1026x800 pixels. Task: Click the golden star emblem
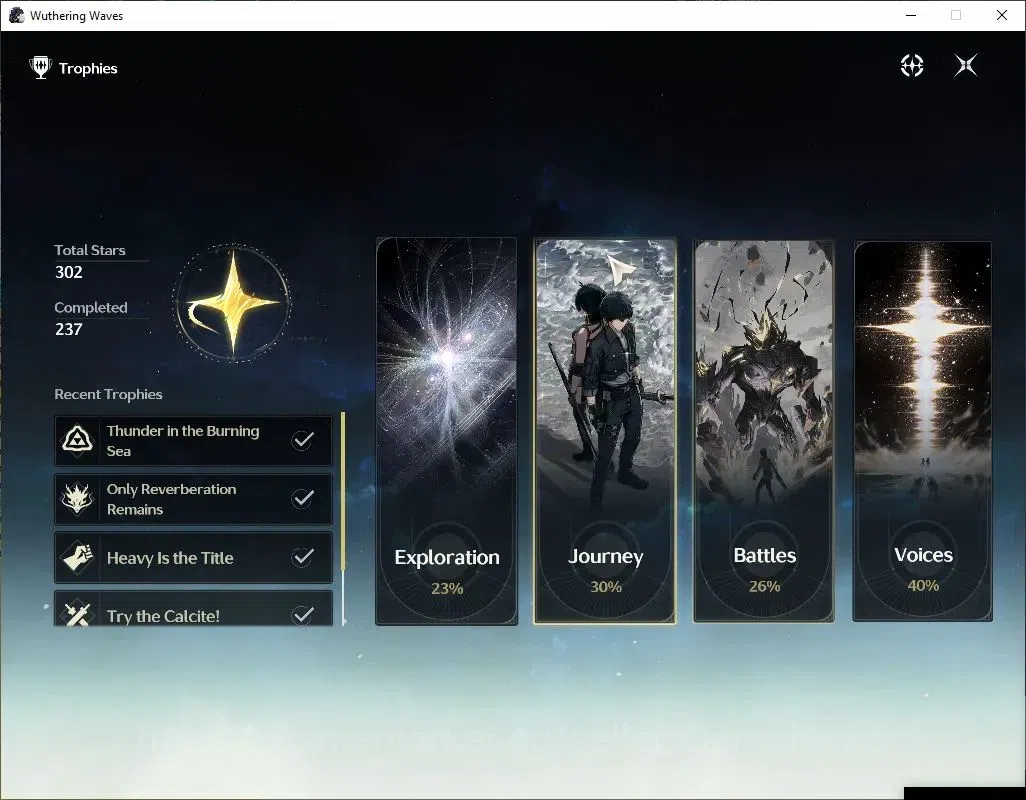pos(232,302)
